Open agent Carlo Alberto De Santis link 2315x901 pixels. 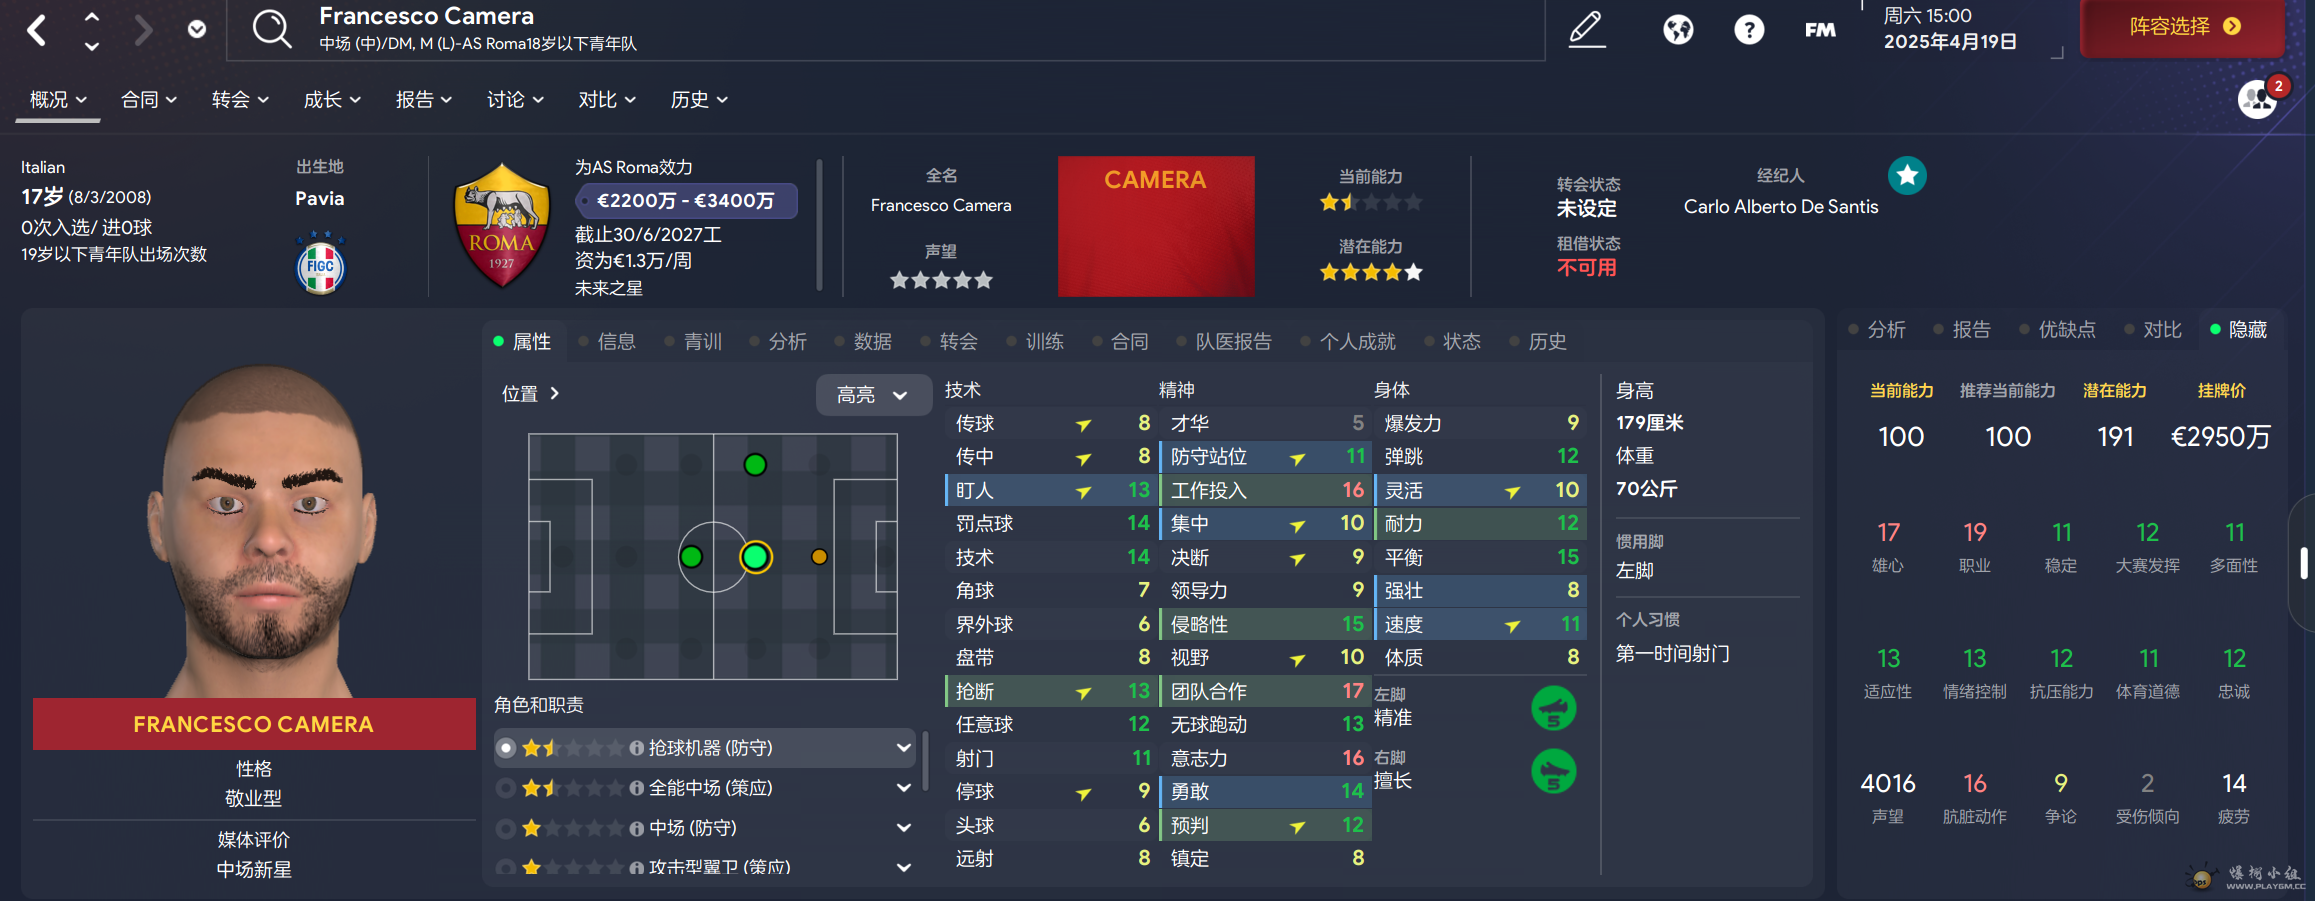click(1780, 207)
